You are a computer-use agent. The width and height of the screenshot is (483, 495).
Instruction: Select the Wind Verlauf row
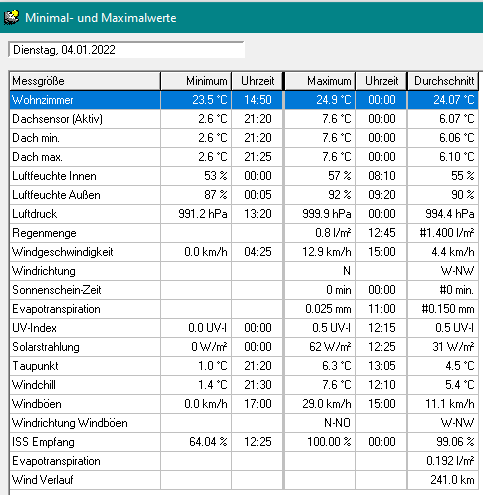(x=244, y=480)
